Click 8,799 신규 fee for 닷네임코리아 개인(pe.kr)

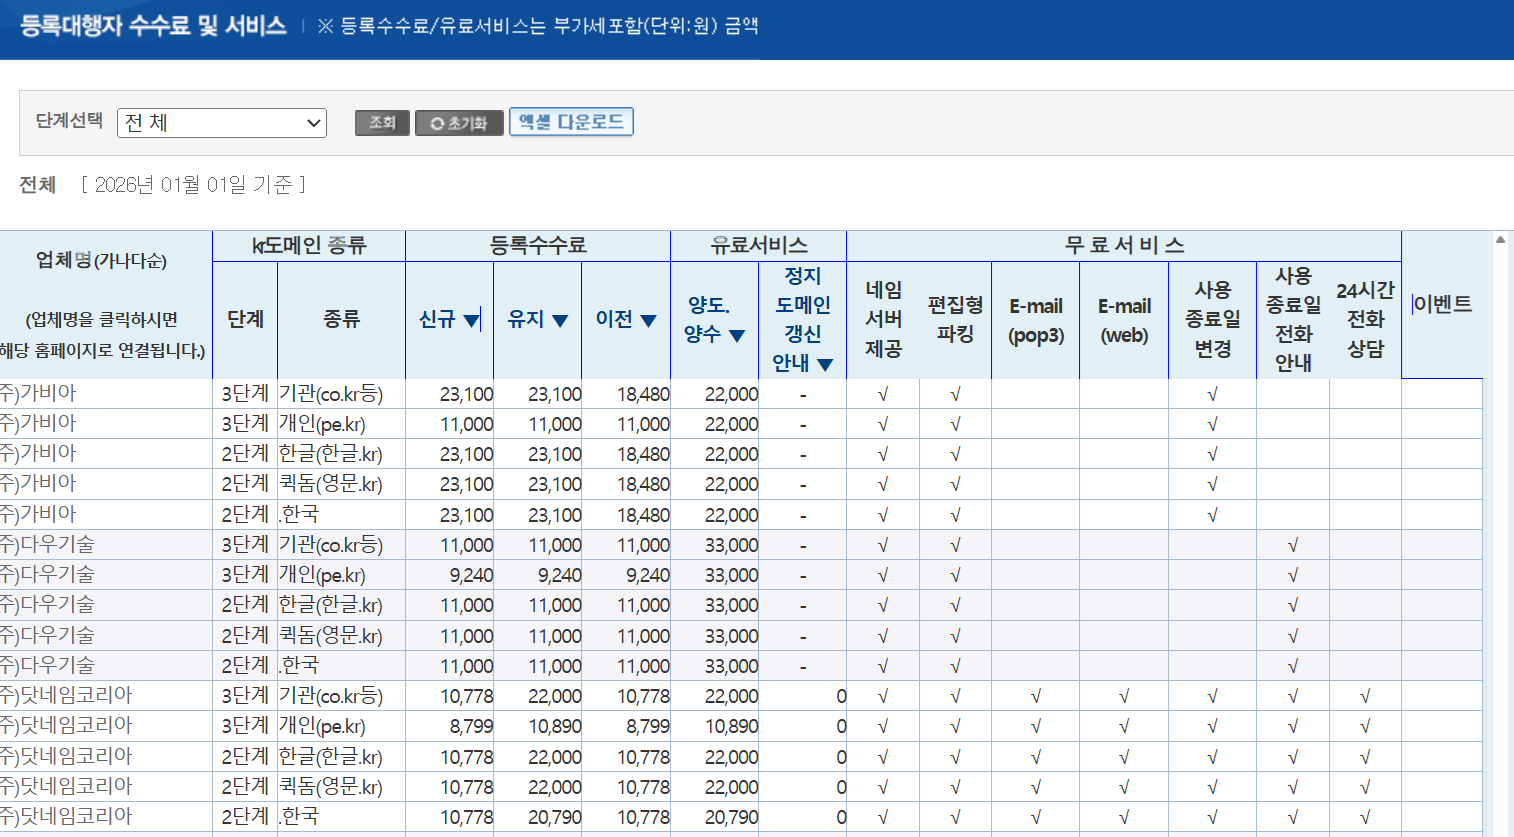click(471, 726)
